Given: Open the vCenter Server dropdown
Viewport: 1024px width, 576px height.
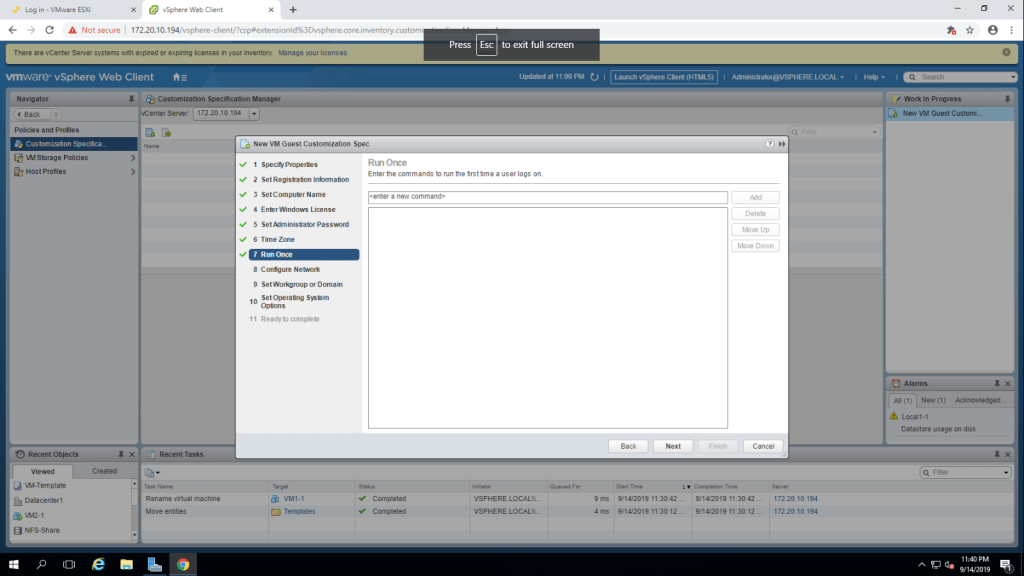Looking at the screenshot, I should point(254,114).
